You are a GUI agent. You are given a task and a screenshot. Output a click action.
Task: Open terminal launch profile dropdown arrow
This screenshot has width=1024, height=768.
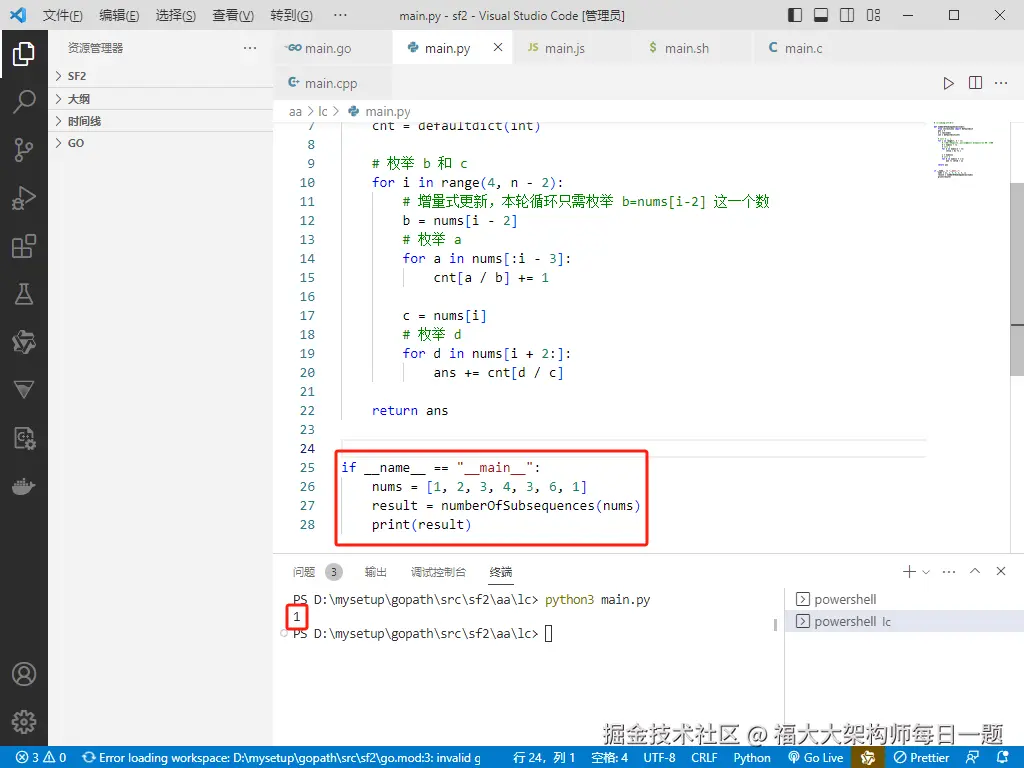pos(926,572)
